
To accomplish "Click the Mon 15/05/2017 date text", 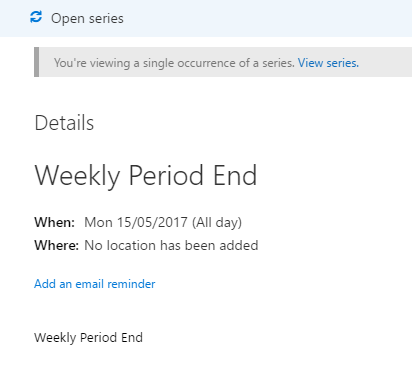I will [x=136, y=222].
